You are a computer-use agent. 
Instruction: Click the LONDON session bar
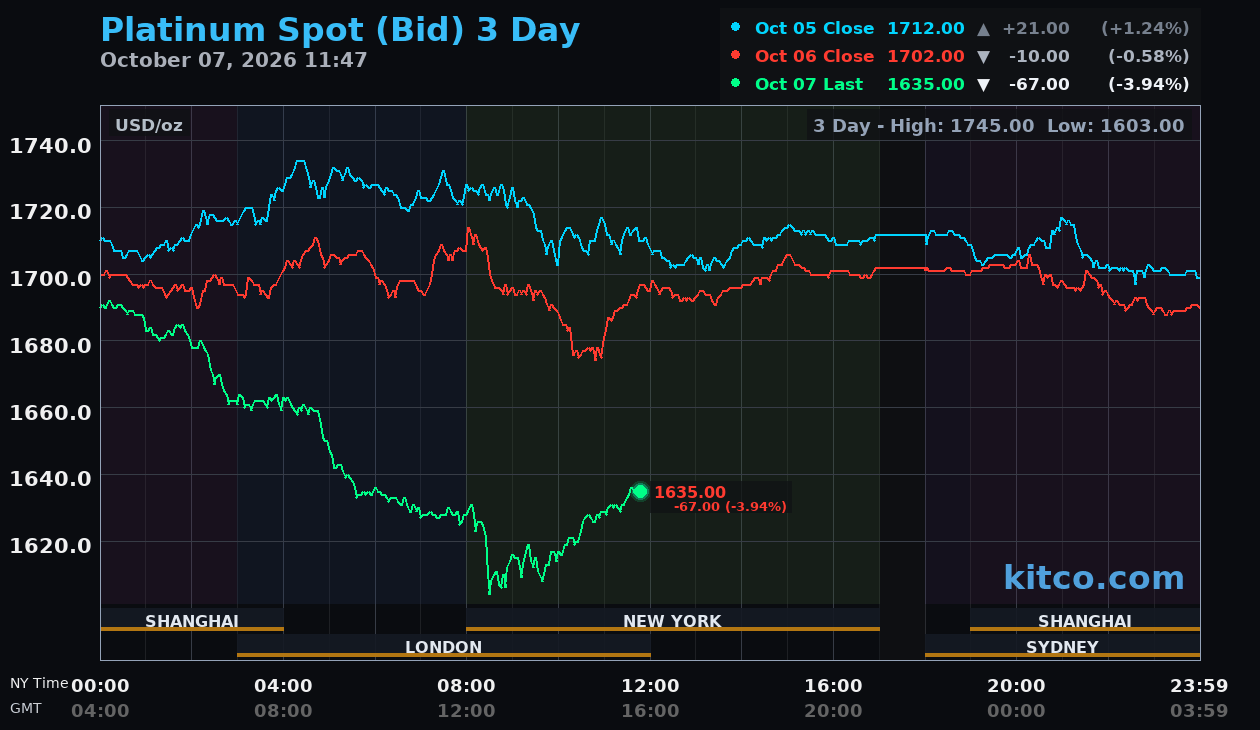444,646
